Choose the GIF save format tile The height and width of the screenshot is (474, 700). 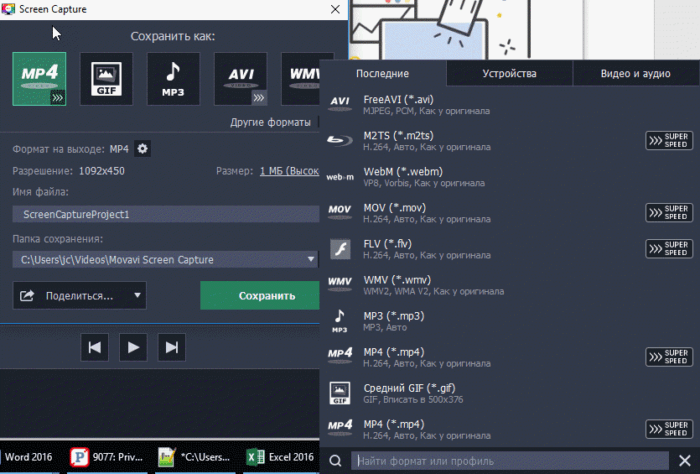click(106, 79)
